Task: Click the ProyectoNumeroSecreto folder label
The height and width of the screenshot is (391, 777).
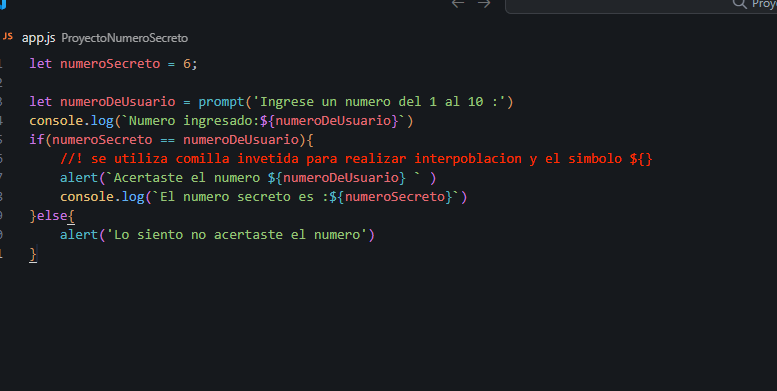Action: click(124, 38)
